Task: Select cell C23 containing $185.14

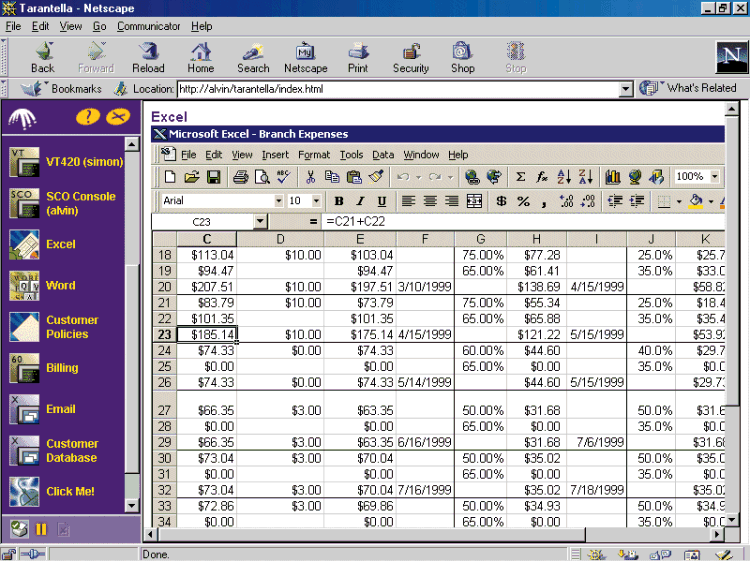Action: 207,334
